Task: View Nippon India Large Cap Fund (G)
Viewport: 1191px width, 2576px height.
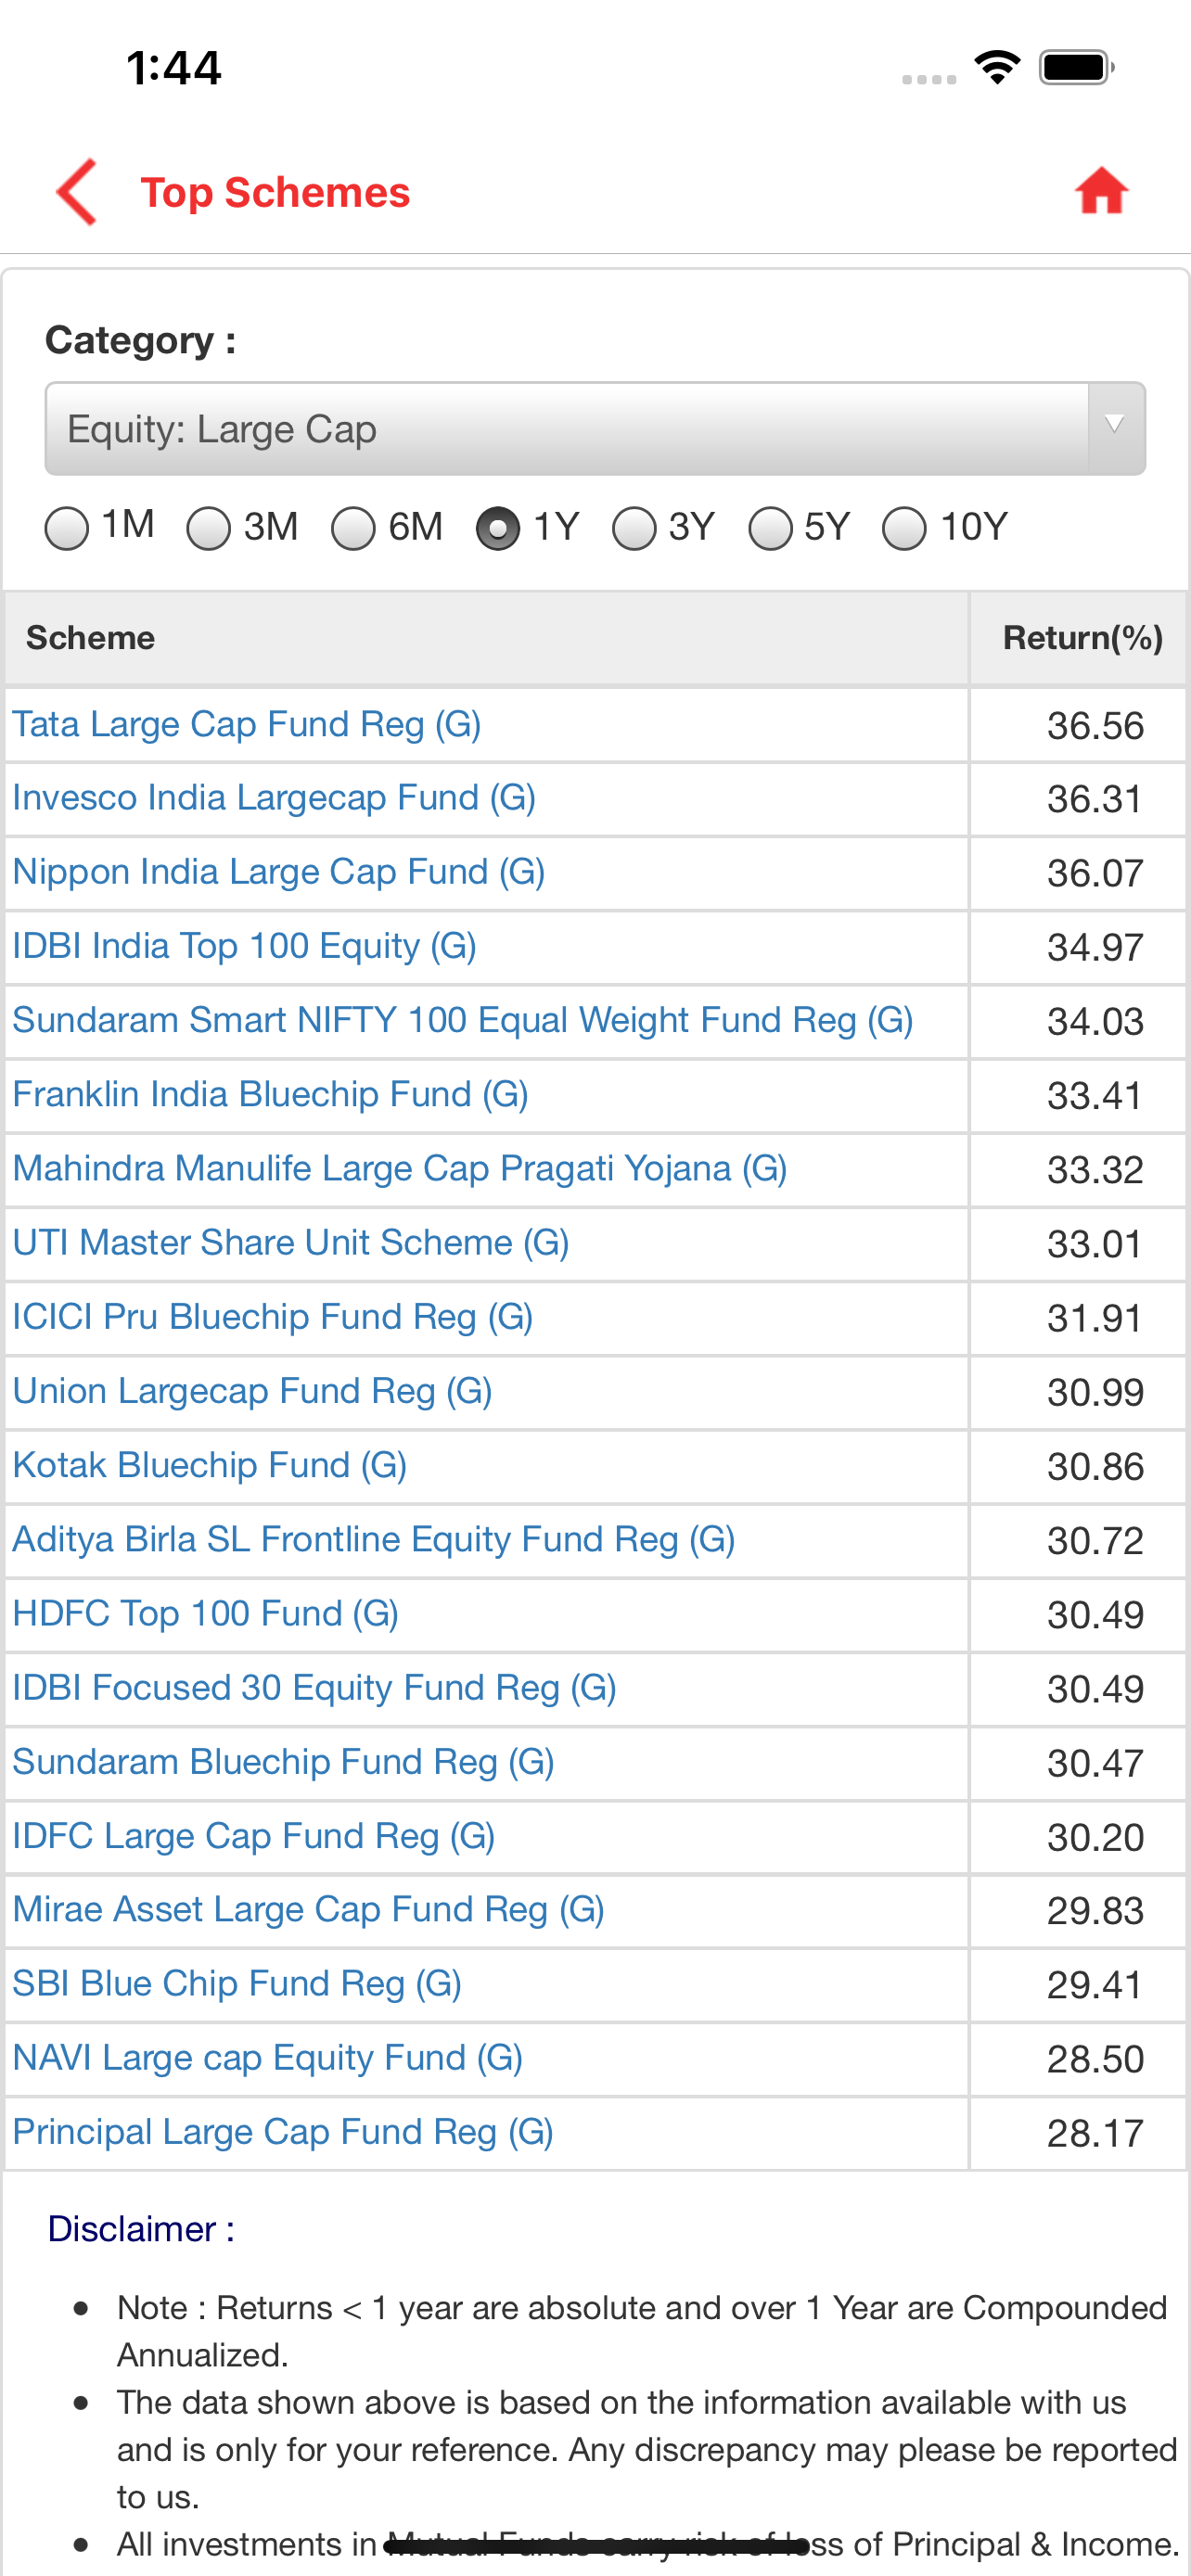Action: click(279, 872)
